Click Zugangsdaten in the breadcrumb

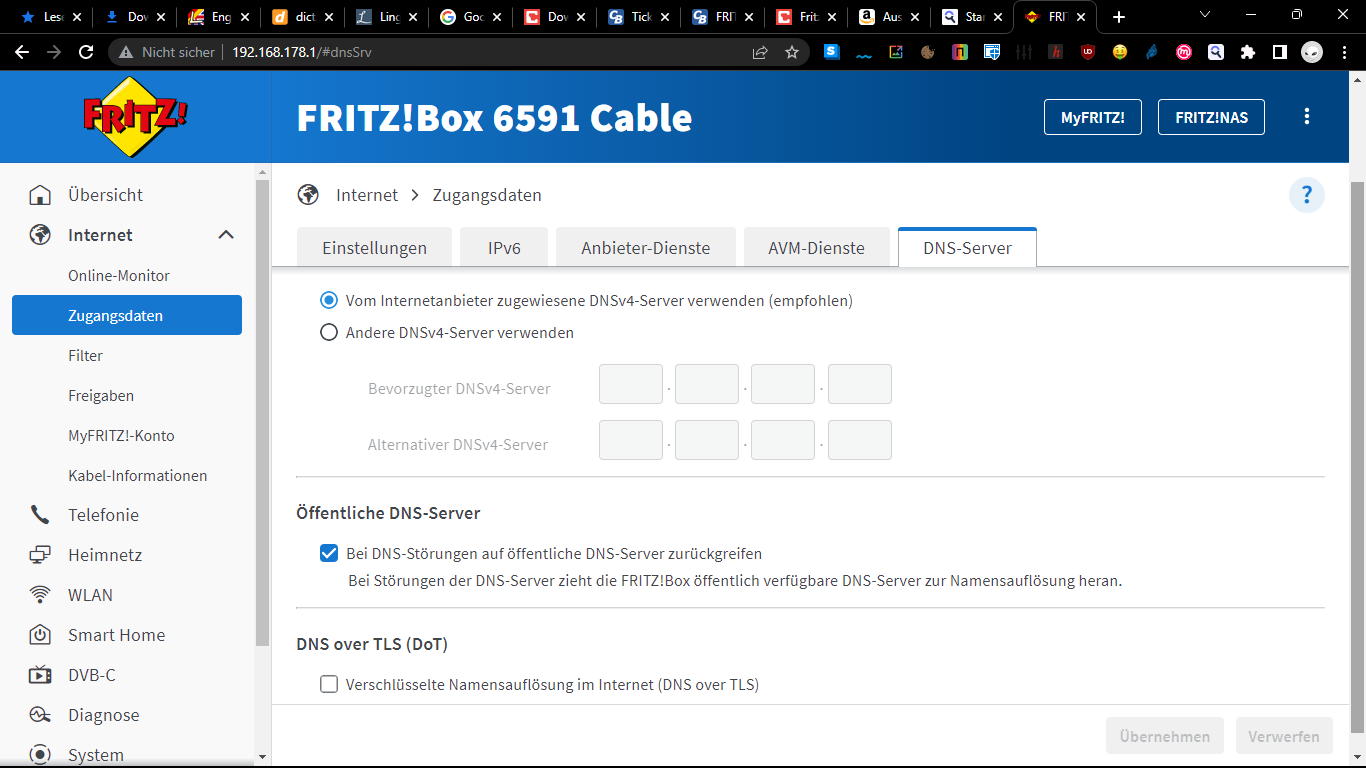click(487, 195)
